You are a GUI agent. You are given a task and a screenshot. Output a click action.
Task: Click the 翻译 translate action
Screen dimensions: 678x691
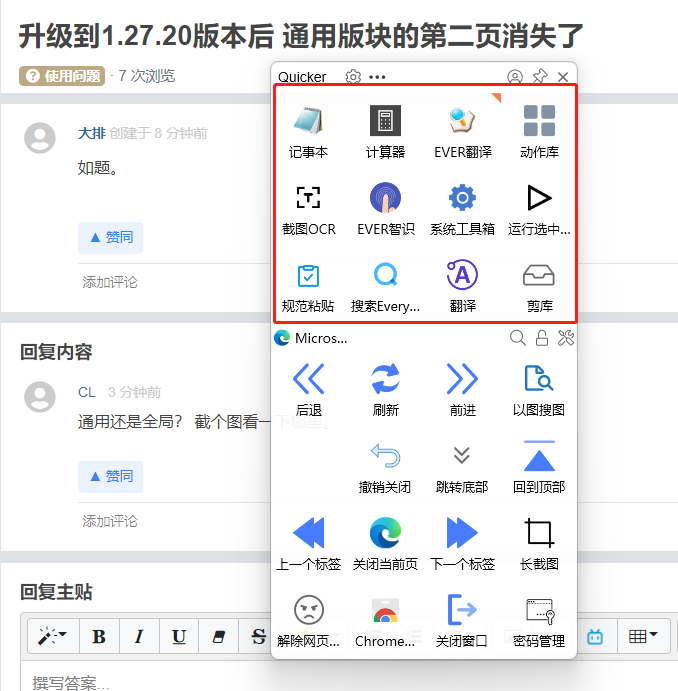[x=462, y=286]
